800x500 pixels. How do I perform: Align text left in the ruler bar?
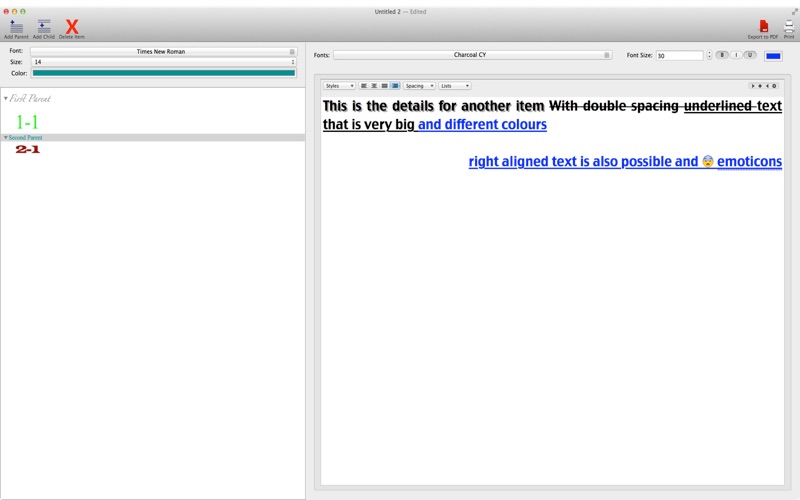[364, 86]
